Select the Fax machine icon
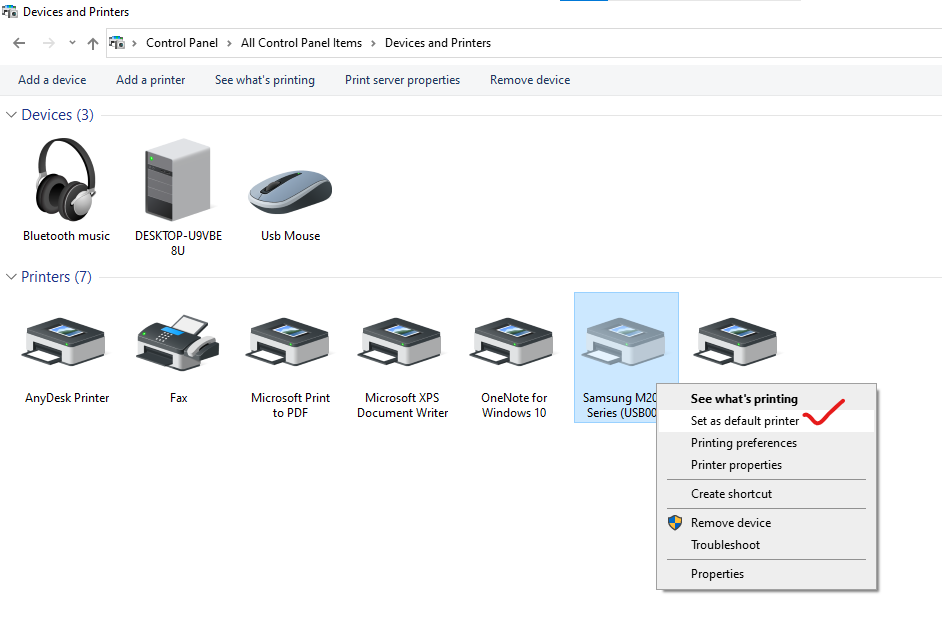This screenshot has height=641, width=942. [x=177, y=342]
